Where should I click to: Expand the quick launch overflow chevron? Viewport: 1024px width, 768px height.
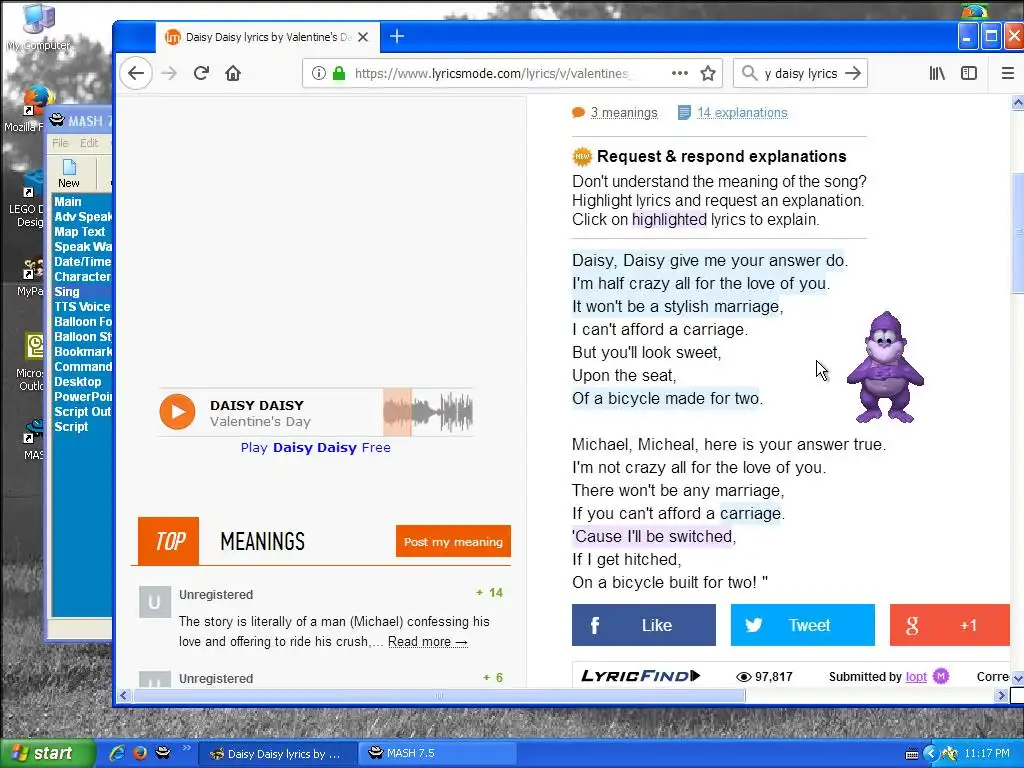pyautogui.click(x=186, y=748)
